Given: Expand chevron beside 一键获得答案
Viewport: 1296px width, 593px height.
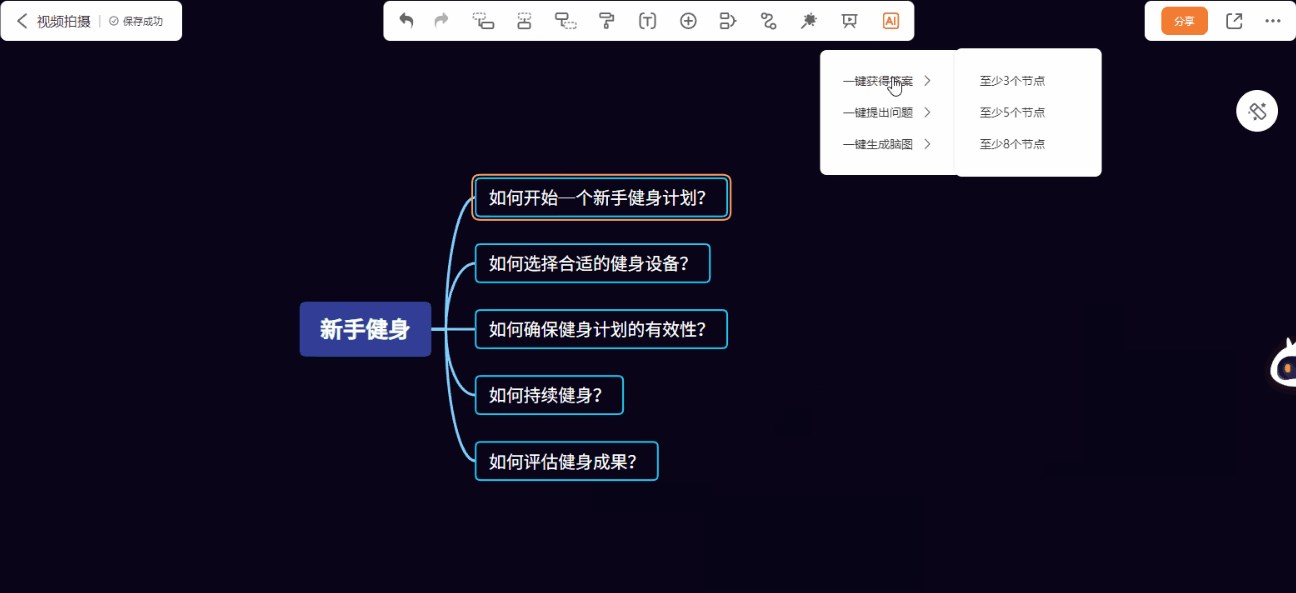Looking at the screenshot, I should [928, 81].
